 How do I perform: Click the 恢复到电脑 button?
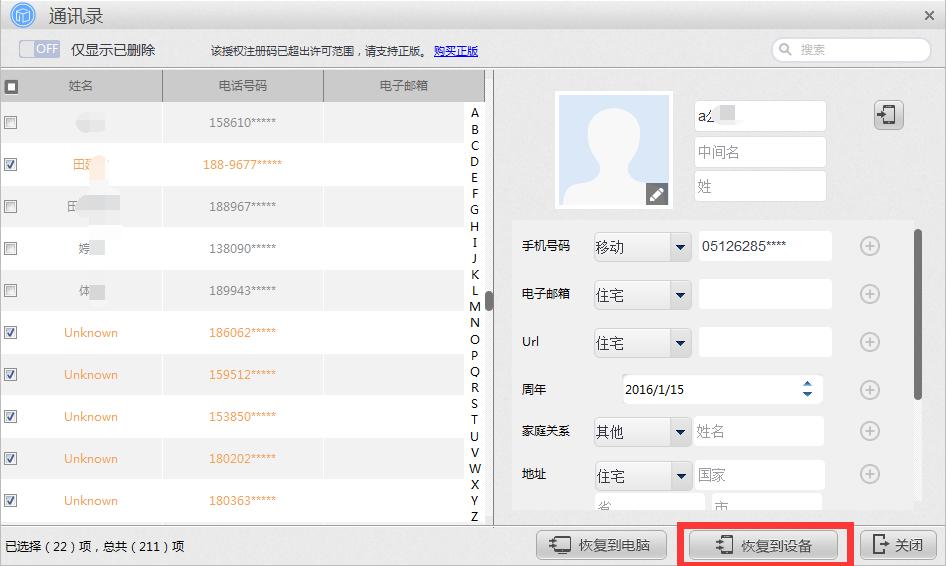[602, 545]
